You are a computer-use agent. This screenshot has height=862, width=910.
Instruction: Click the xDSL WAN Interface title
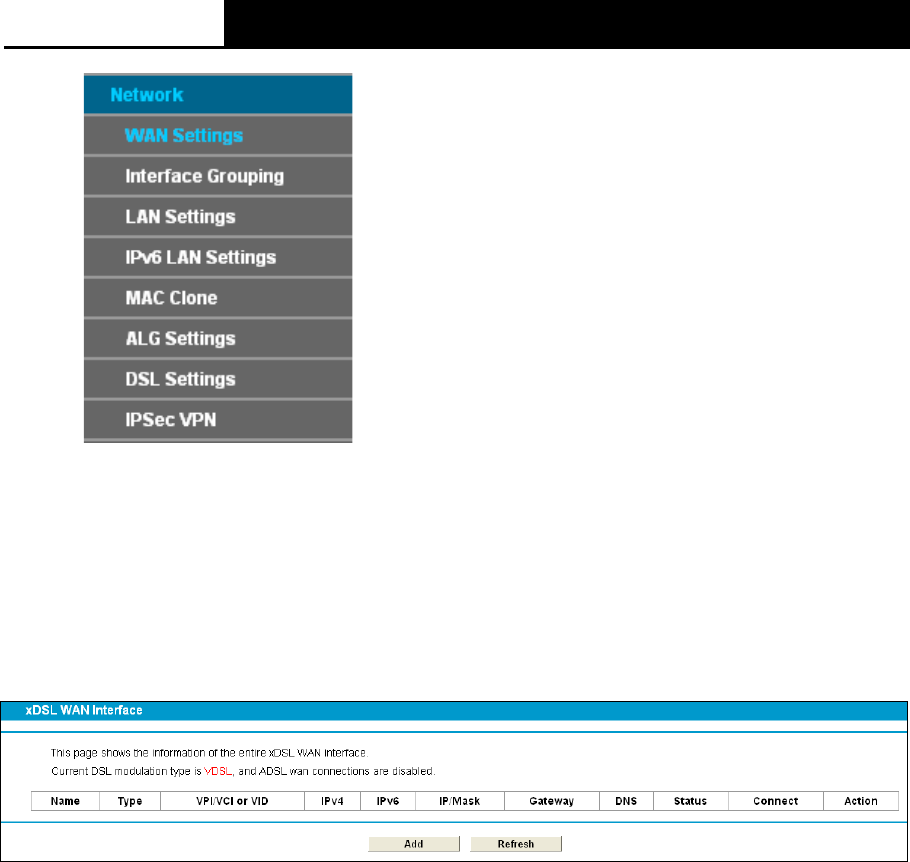84,710
